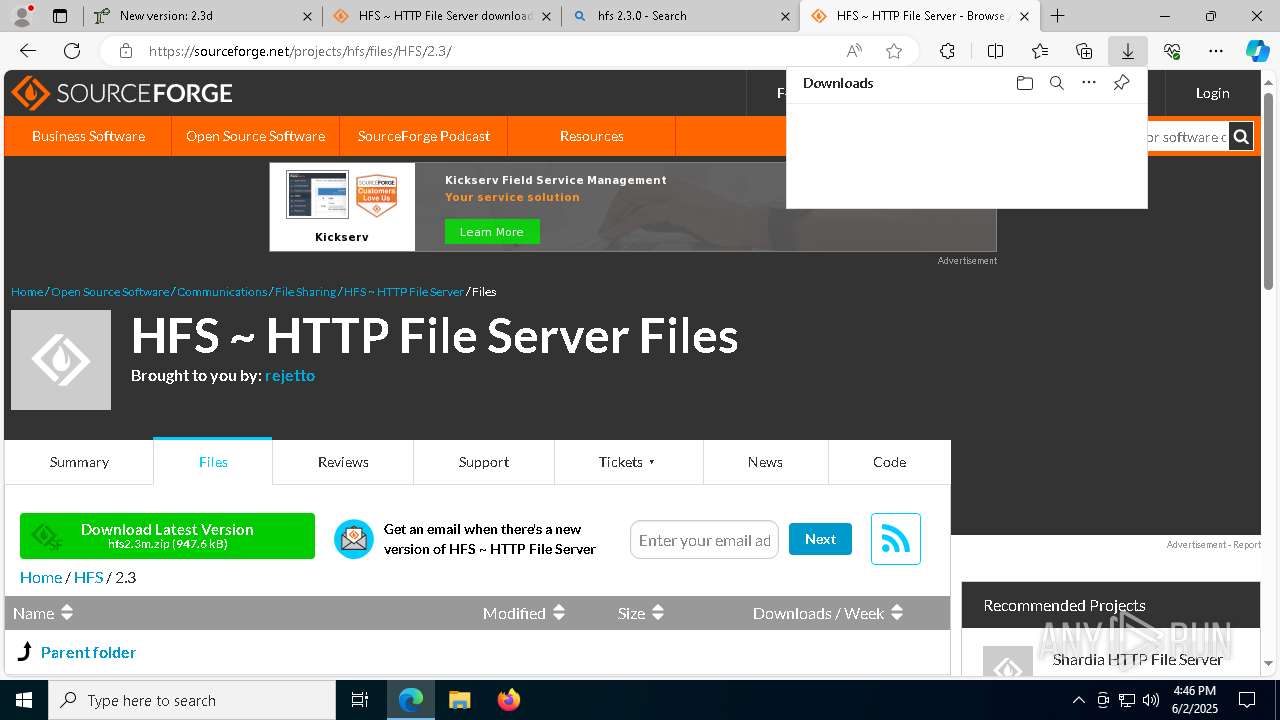Image resolution: width=1280 pixels, height=720 pixels.
Task: Show hidden system tray icons chevron
Action: 1078,700
